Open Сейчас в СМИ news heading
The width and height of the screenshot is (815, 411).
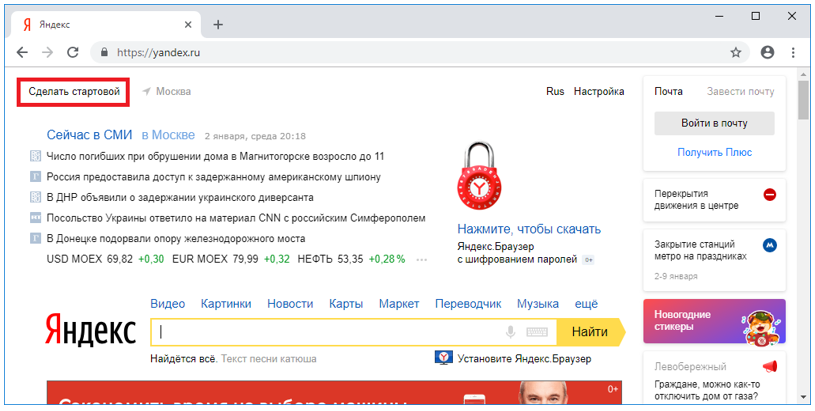tap(89, 135)
